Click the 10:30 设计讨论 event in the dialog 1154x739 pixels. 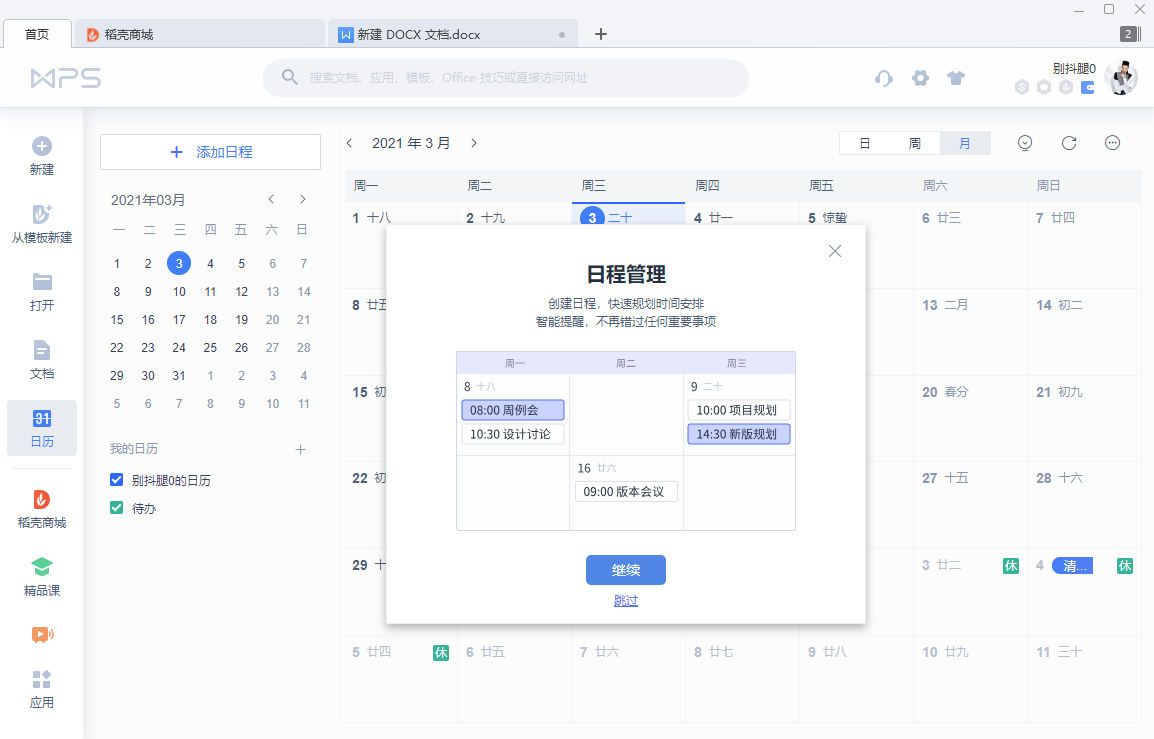[x=513, y=434]
